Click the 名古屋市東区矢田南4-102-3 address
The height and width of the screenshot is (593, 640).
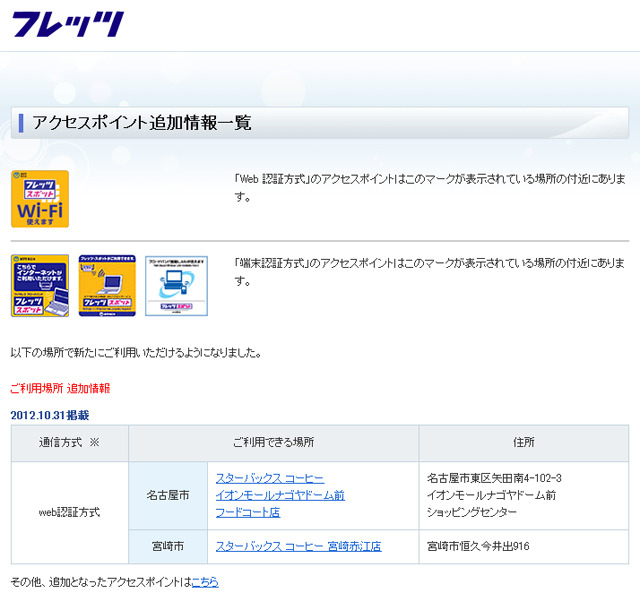click(x=494, y=478)
